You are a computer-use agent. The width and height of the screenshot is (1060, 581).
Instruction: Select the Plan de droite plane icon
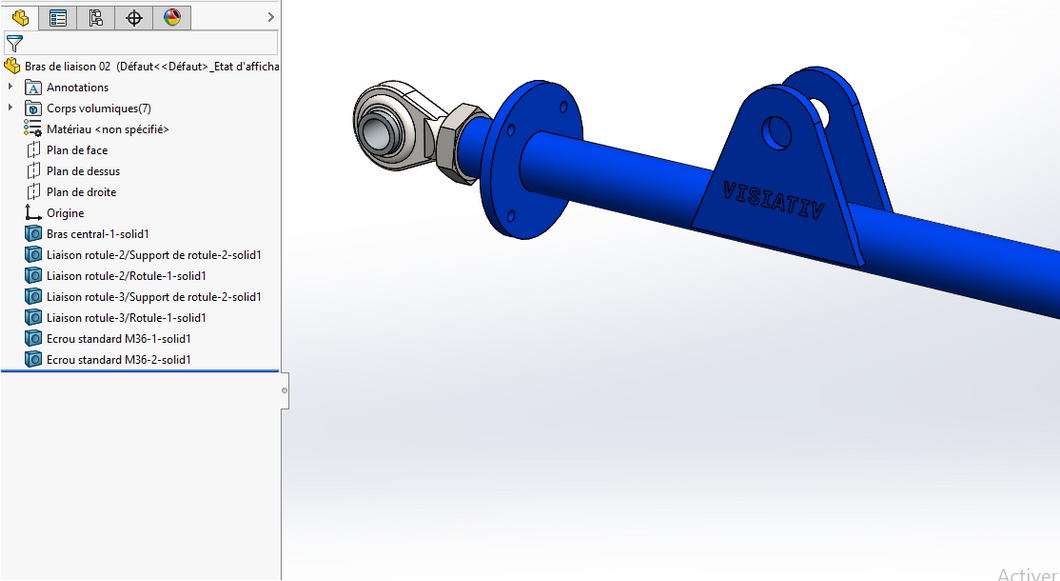click(x=33, y=192)
